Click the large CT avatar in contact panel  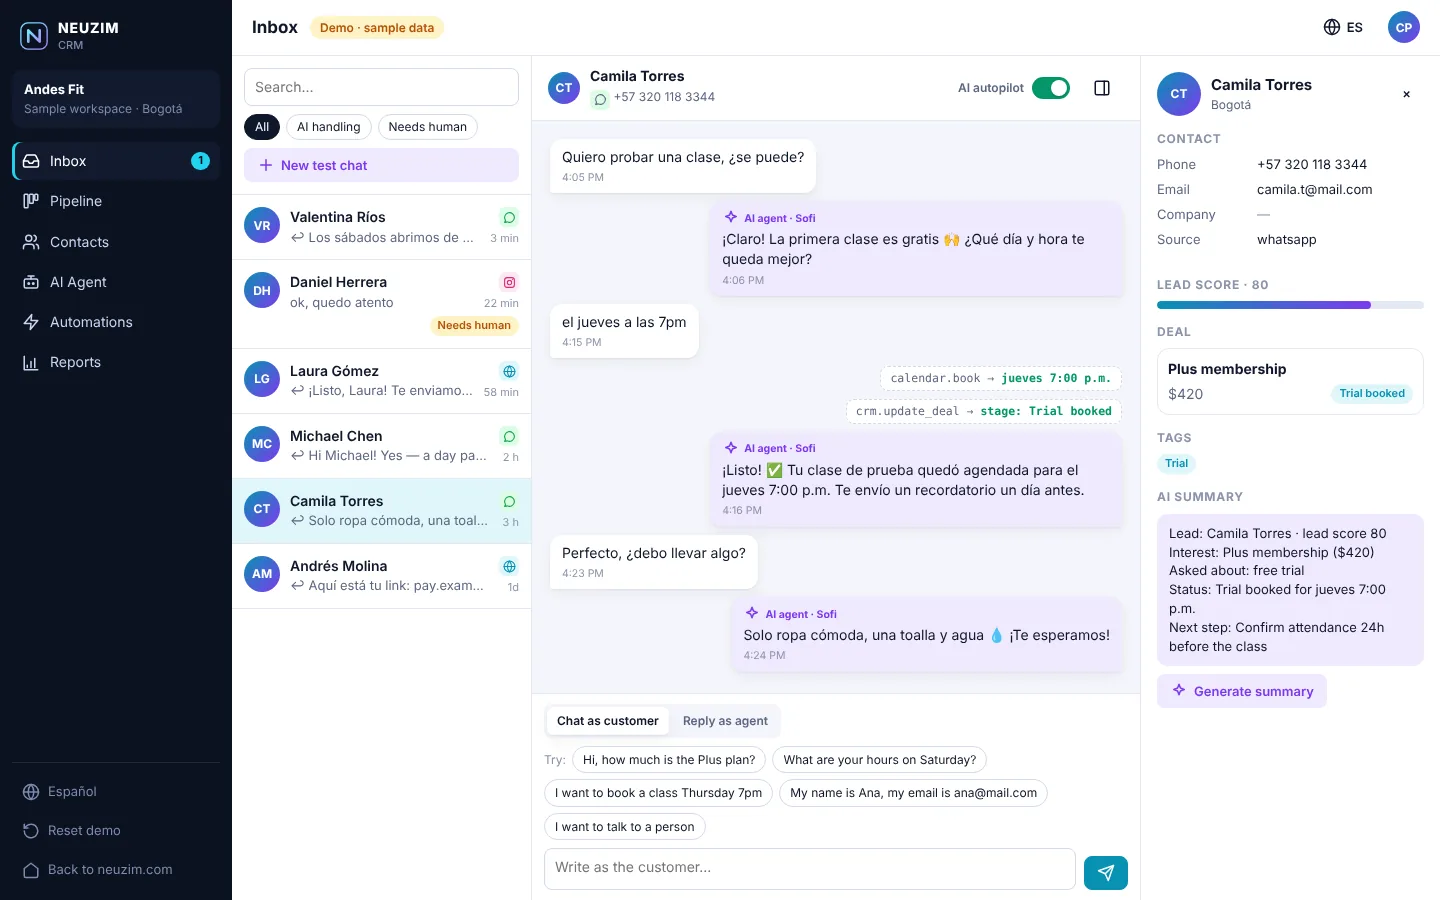pos(1179,94)
